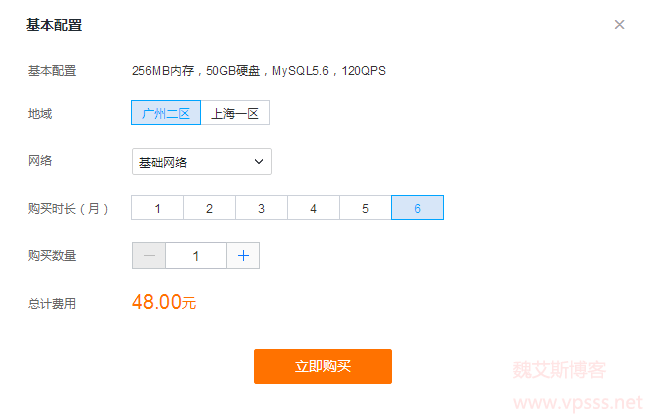The image size is (646, 419).
Task: Increase purchase quantity with the plus icon
Action: [x=243, y=256]
